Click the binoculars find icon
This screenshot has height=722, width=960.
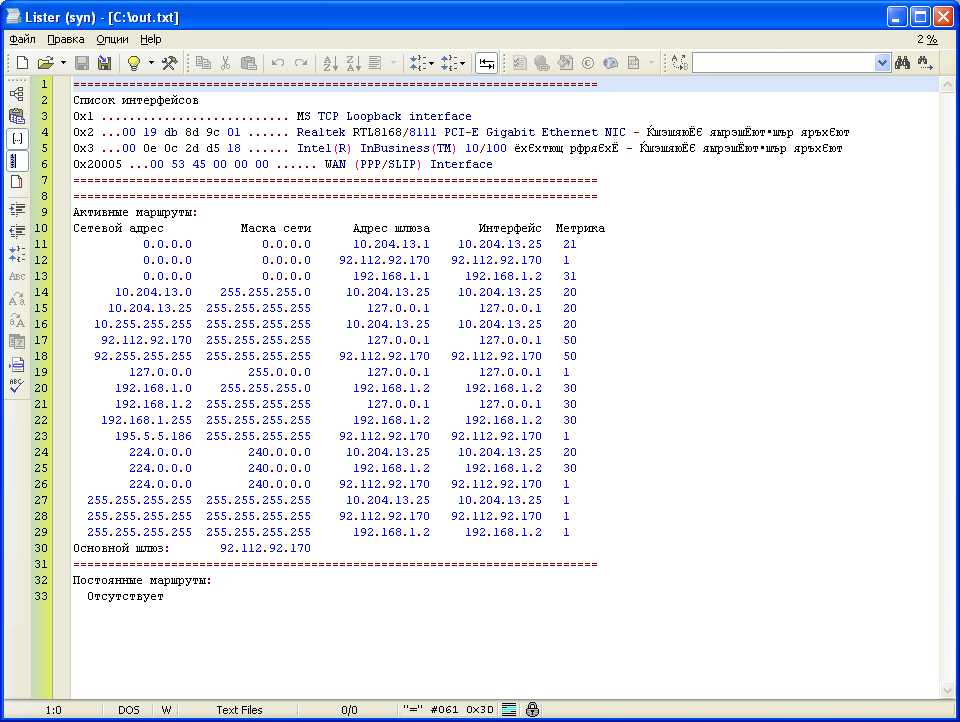click(902, 62)
